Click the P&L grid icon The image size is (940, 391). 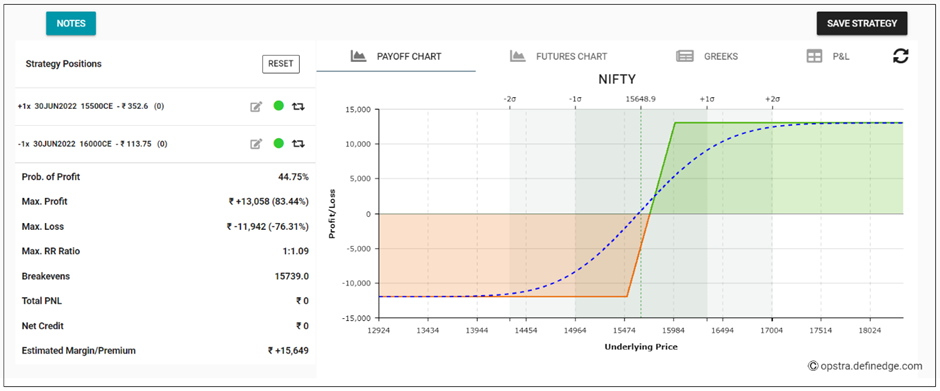point(814,56)
